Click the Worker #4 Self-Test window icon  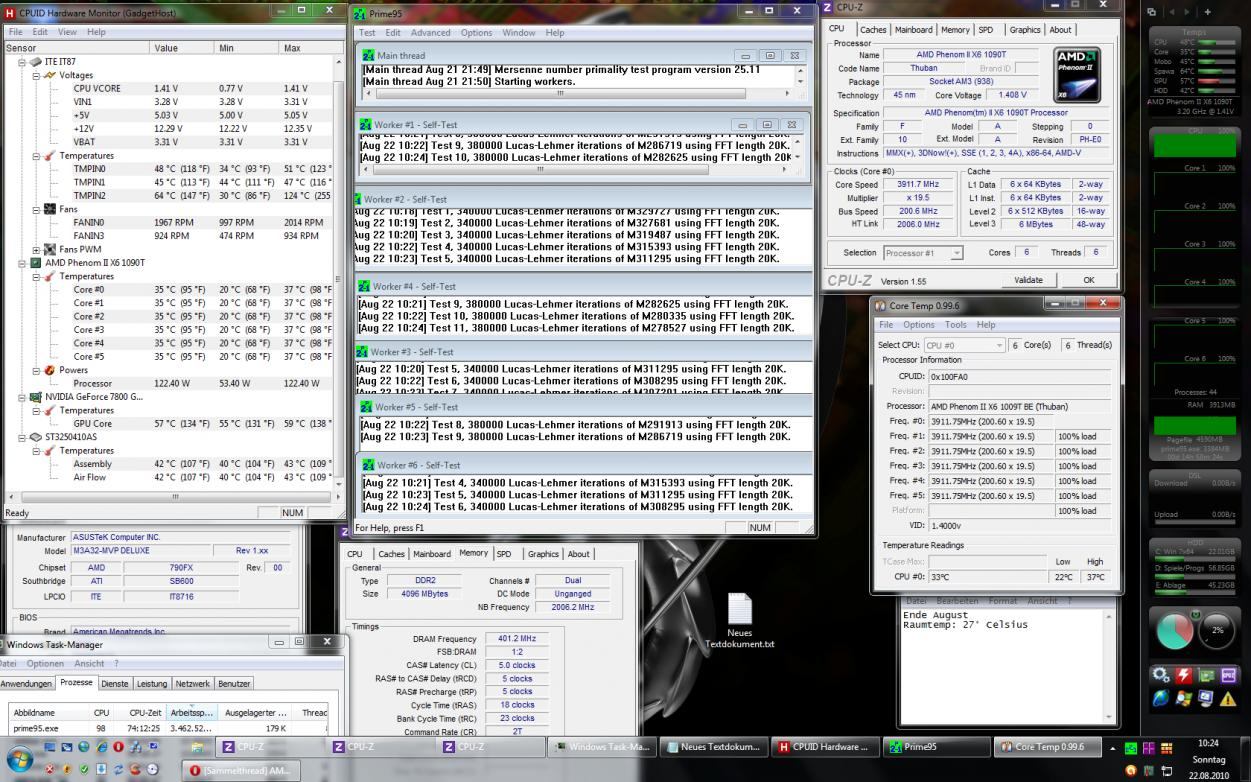point(365,286)
